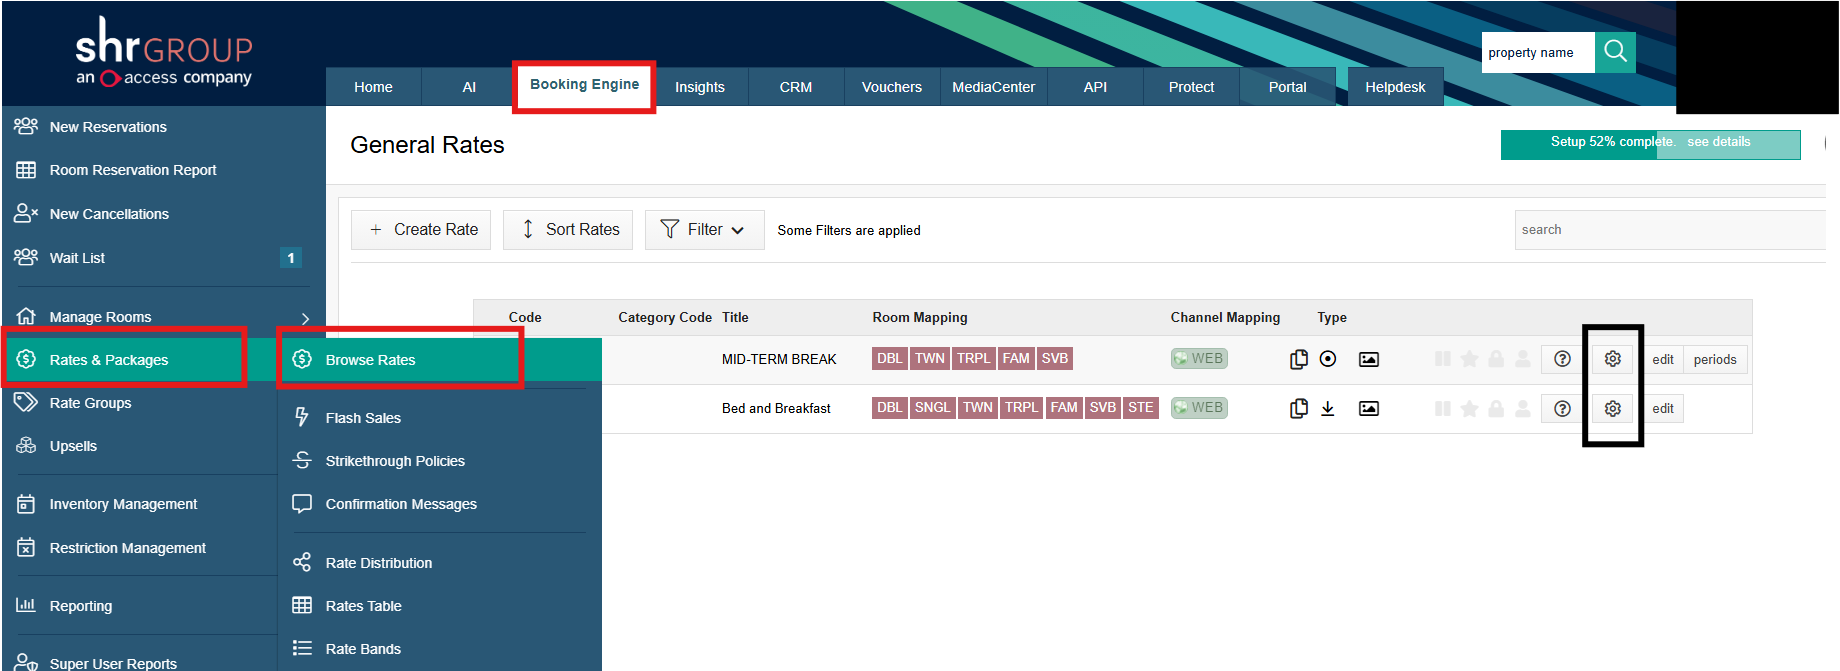Screen dimensions: 1840x671
Task: Open Restriction Management in sidebar
Action: click(x=127, y=548)
